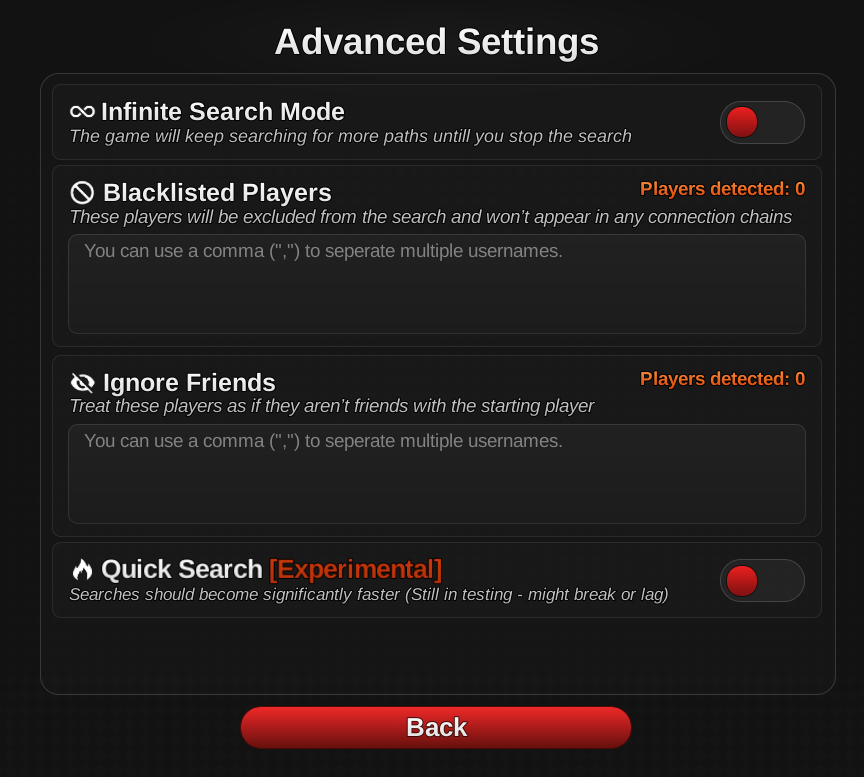
Task: Click the Blacklisted Players heading text
Action: point(217,193)
